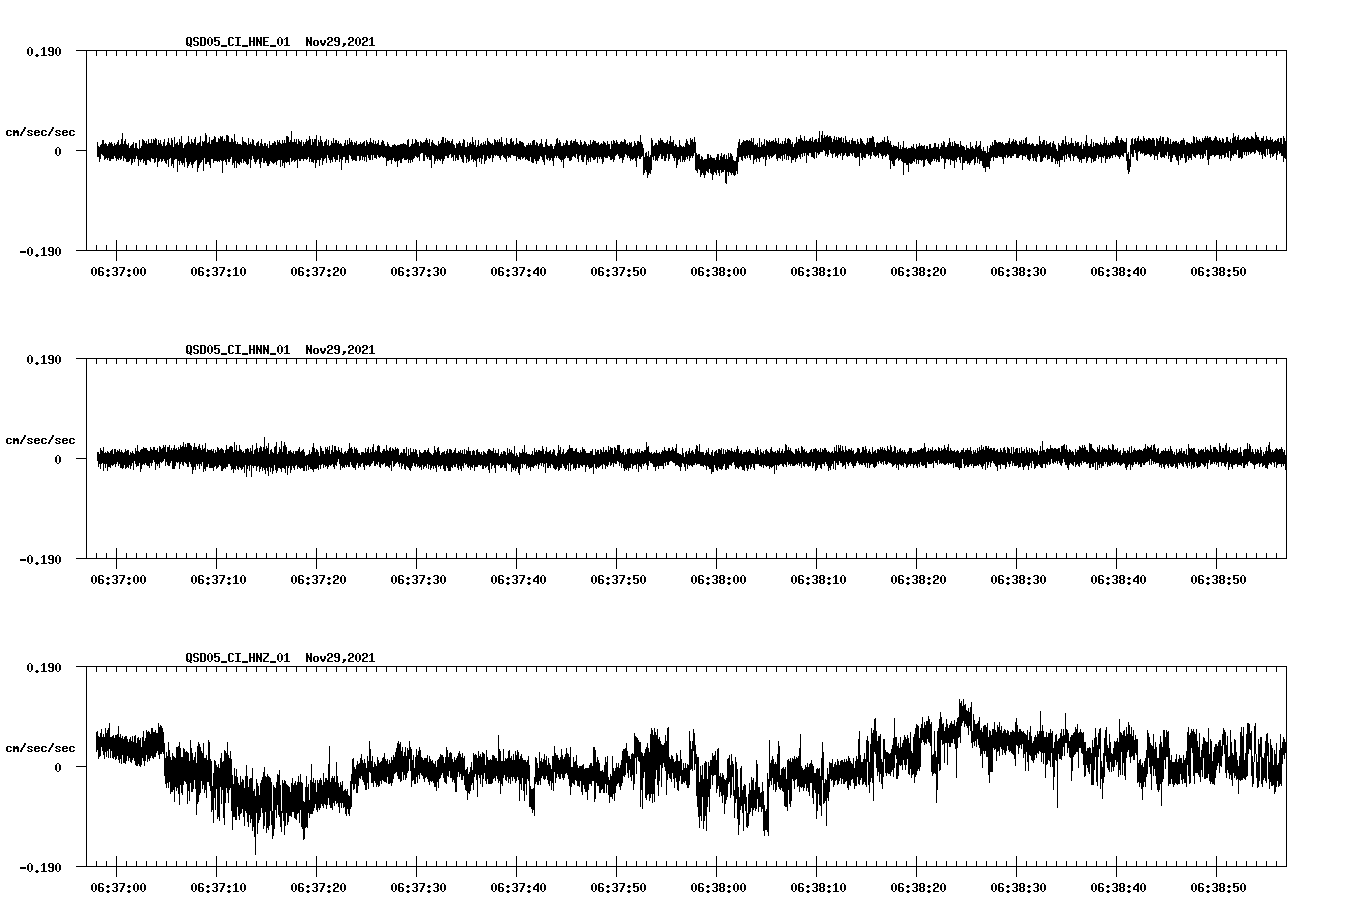Screen dimensions: 1358x924
Task: Click the 0.190 axis value on HNN plot
Action: pyautogui.click(x=43, y=359)
